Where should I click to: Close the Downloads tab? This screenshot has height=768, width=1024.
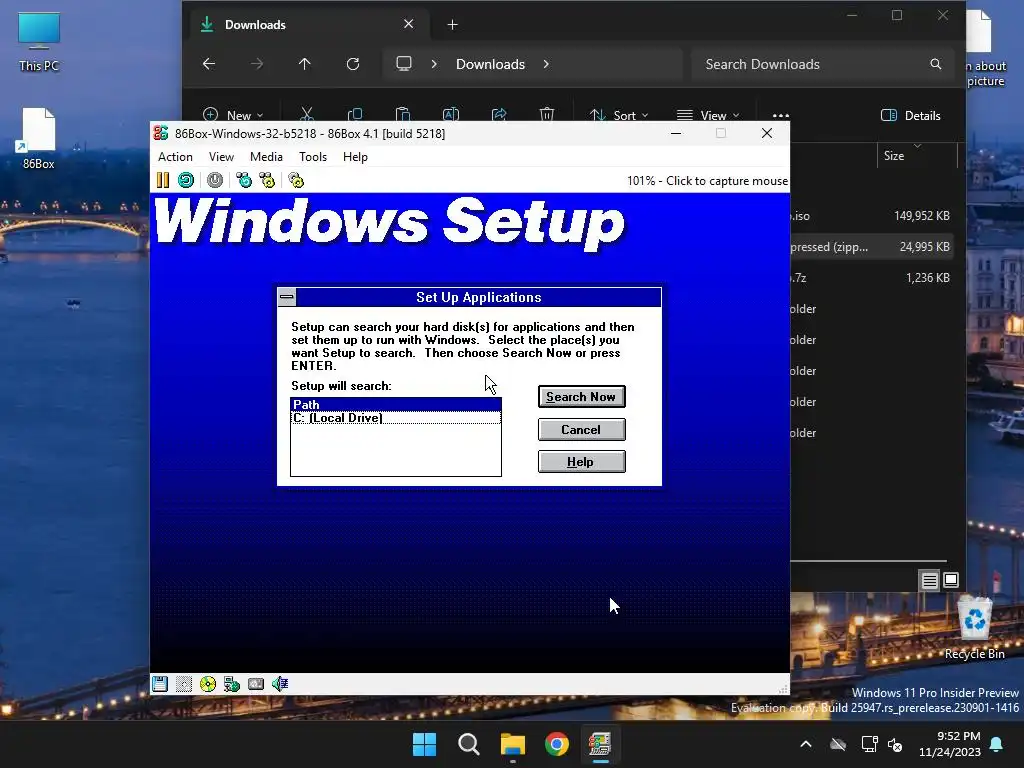pyautogui.click(x=409, y=24)
